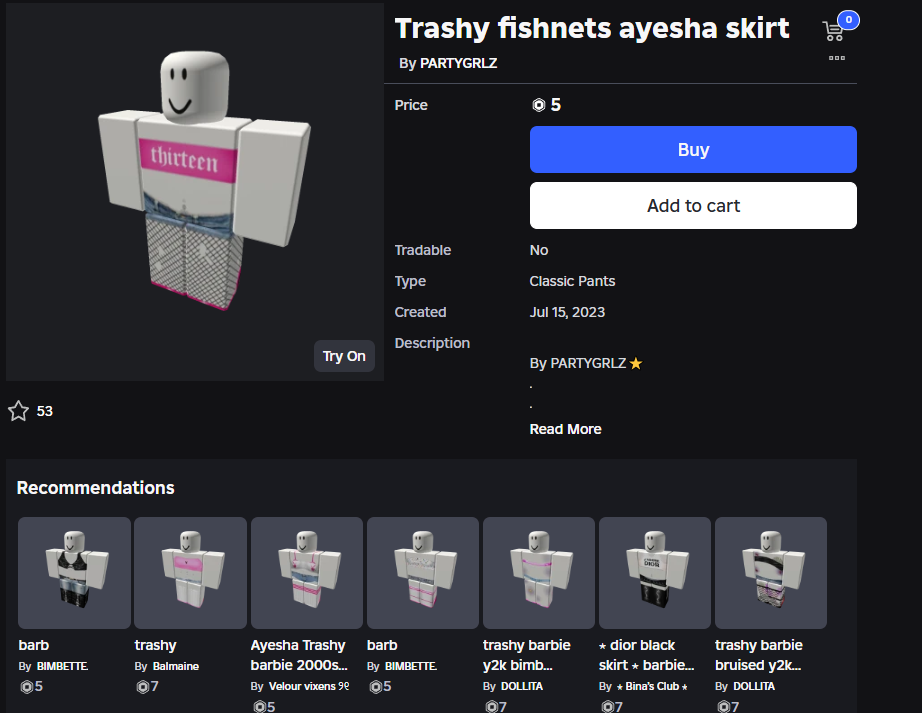Favorite the item with the star icon
Image resolution: width=922 pixels, height=713 pixels.
tap(18, 411)
